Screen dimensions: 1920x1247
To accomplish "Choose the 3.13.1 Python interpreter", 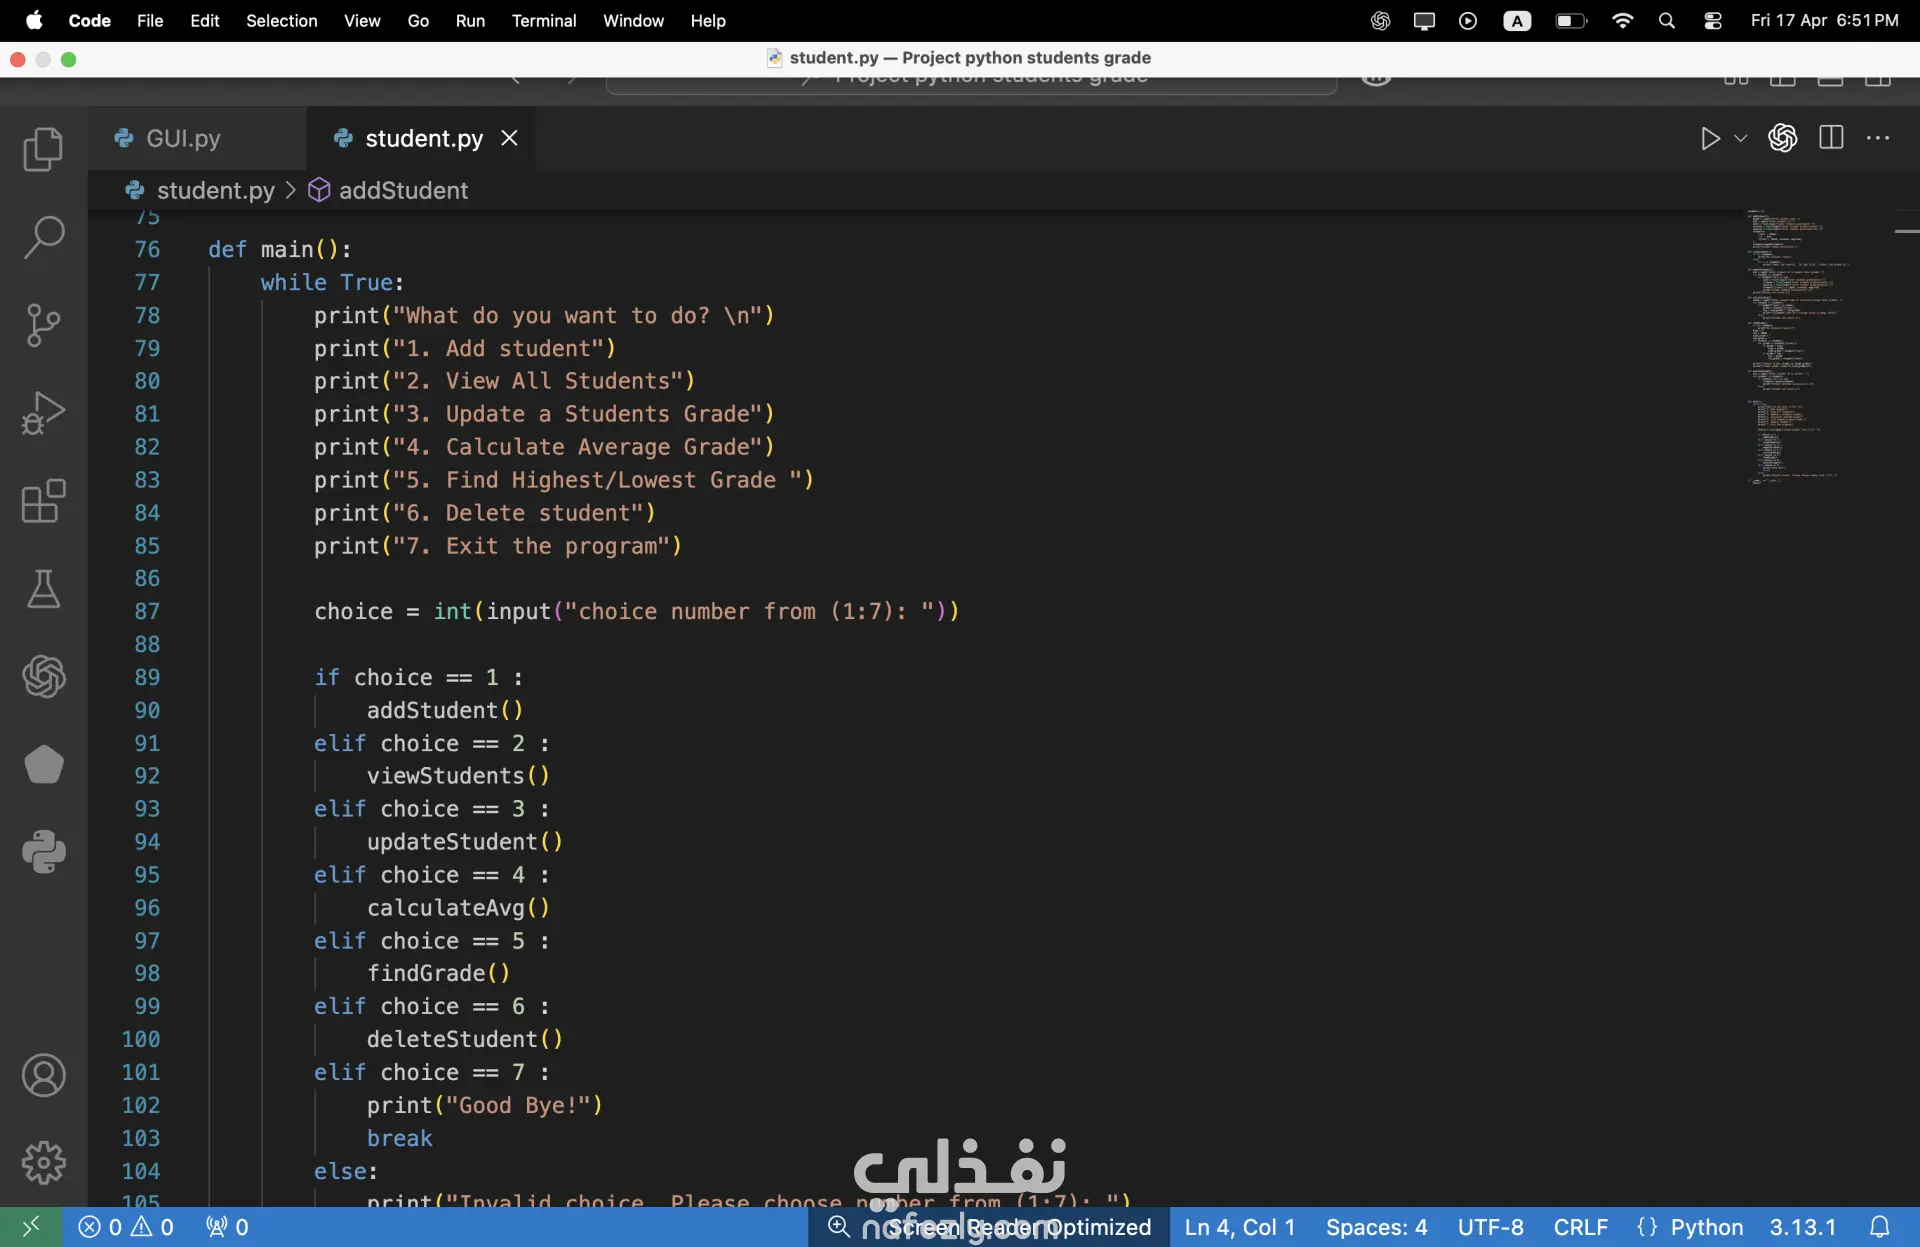I will 1803,1227.
